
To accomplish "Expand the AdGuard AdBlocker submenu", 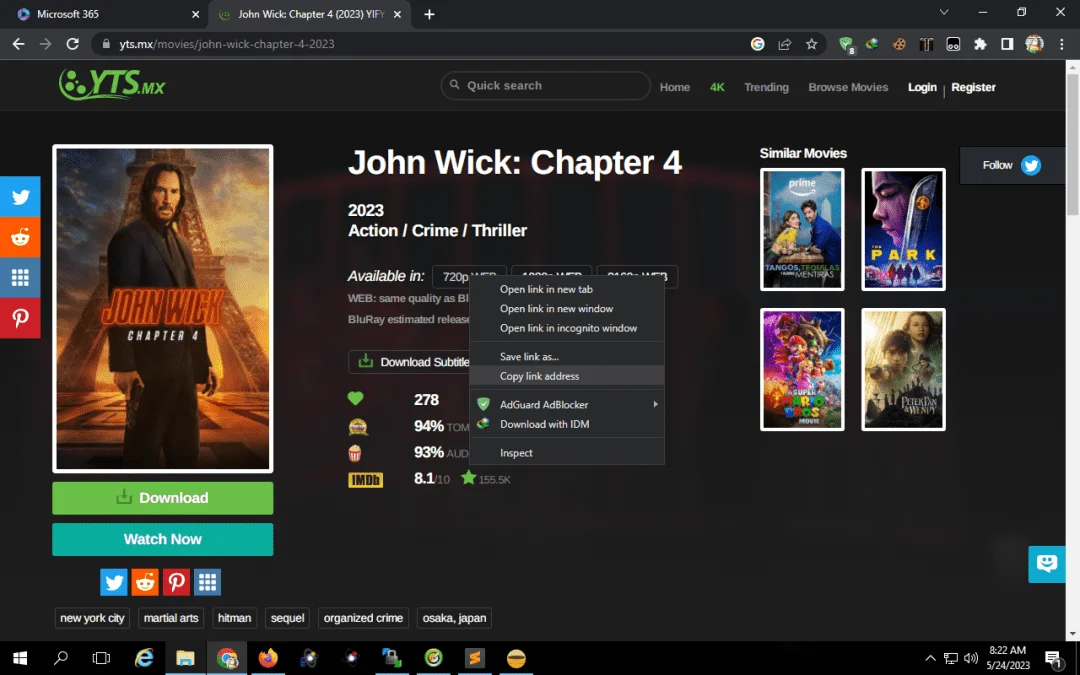I will (567, 404).
